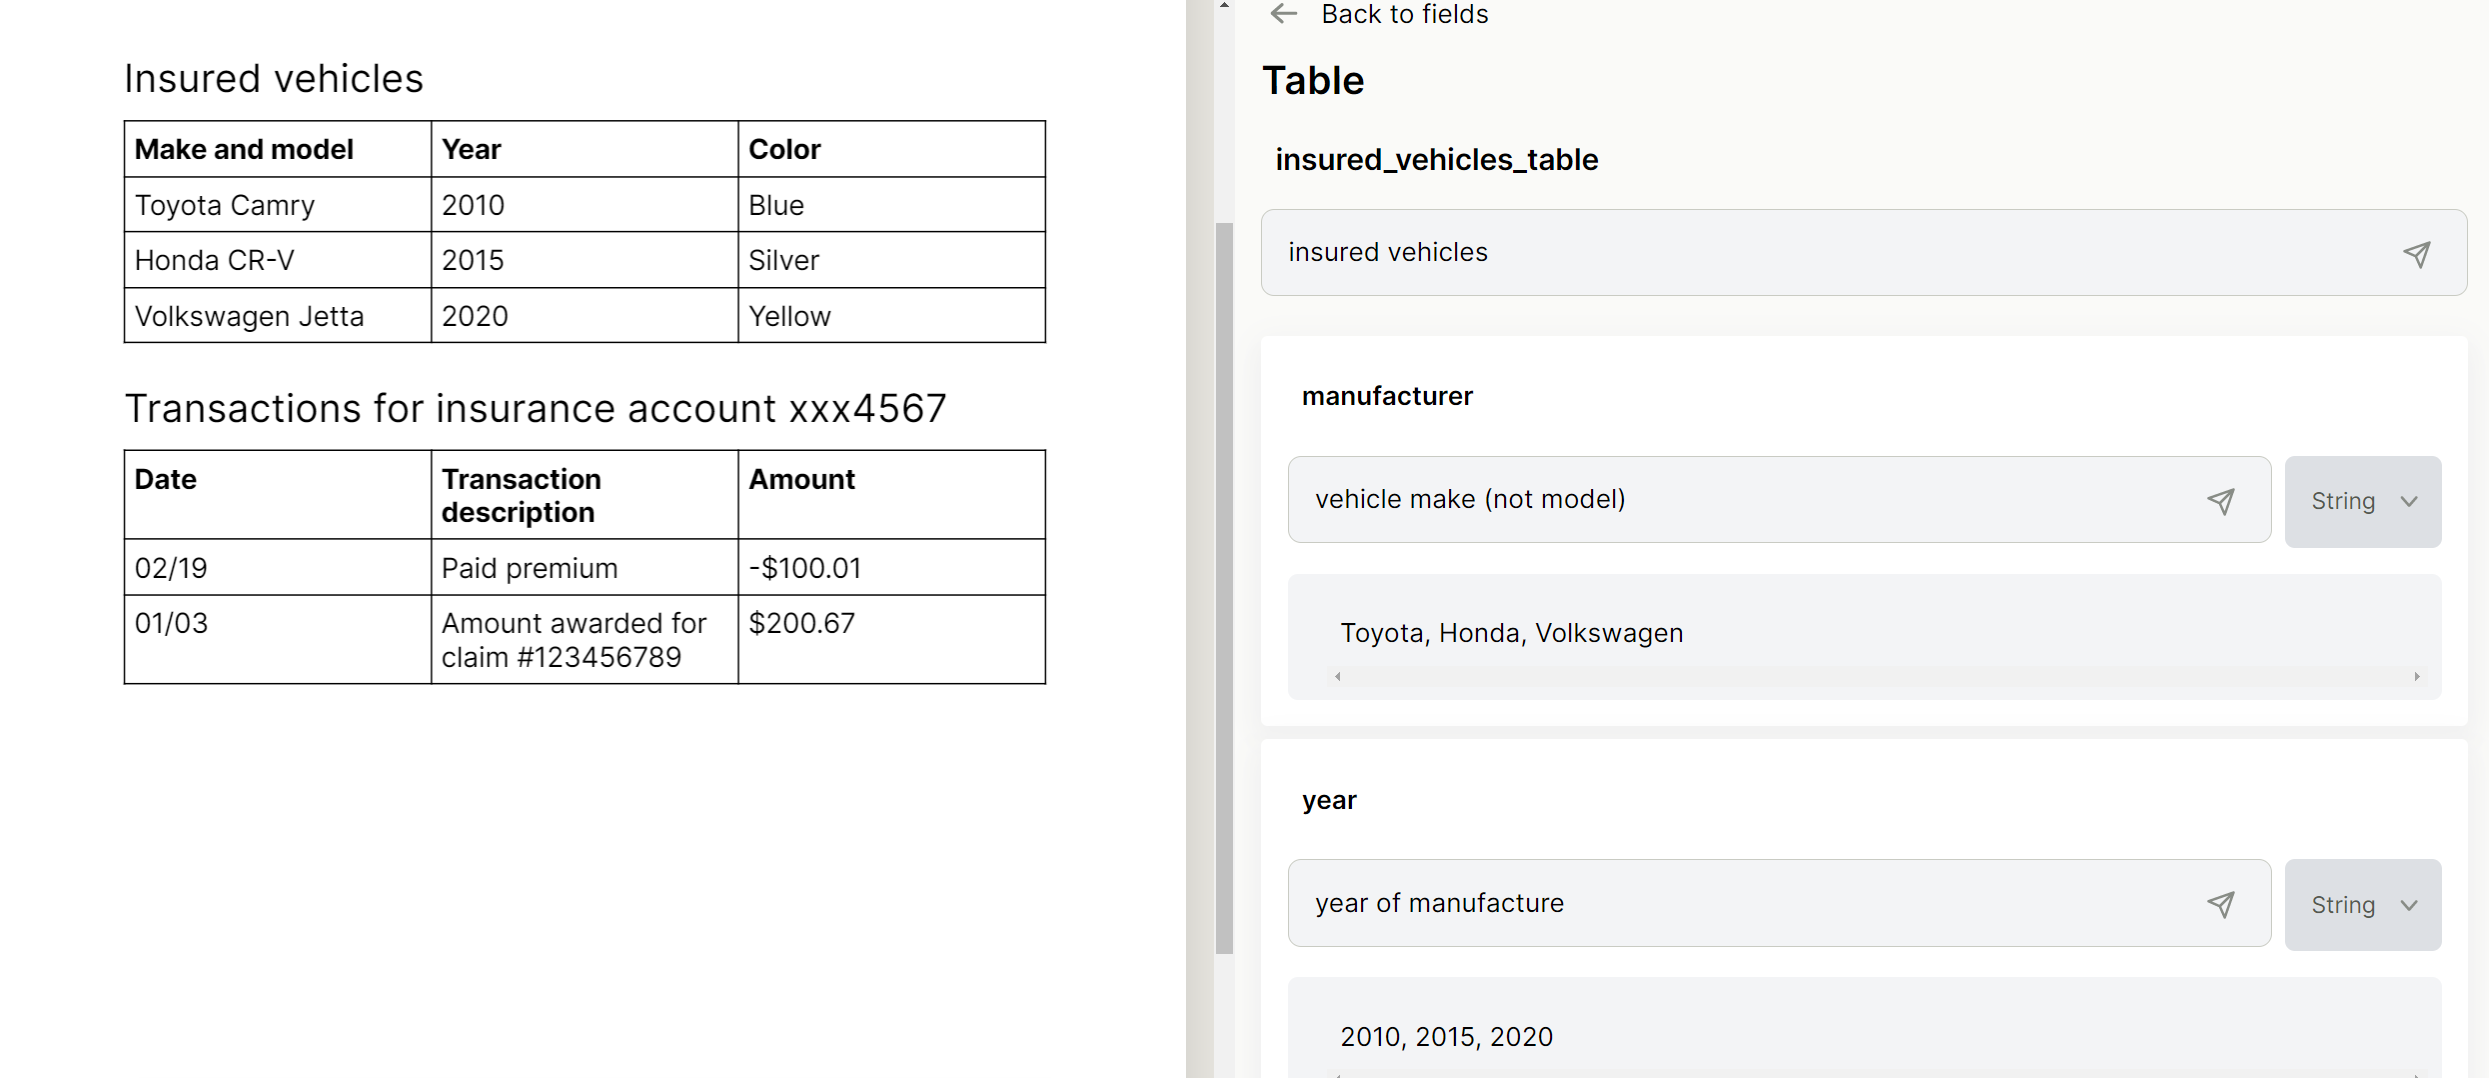Click the '01/03' date cell
The height and width of the screenshot is (1078, 2489).
(x=278, y=640)
